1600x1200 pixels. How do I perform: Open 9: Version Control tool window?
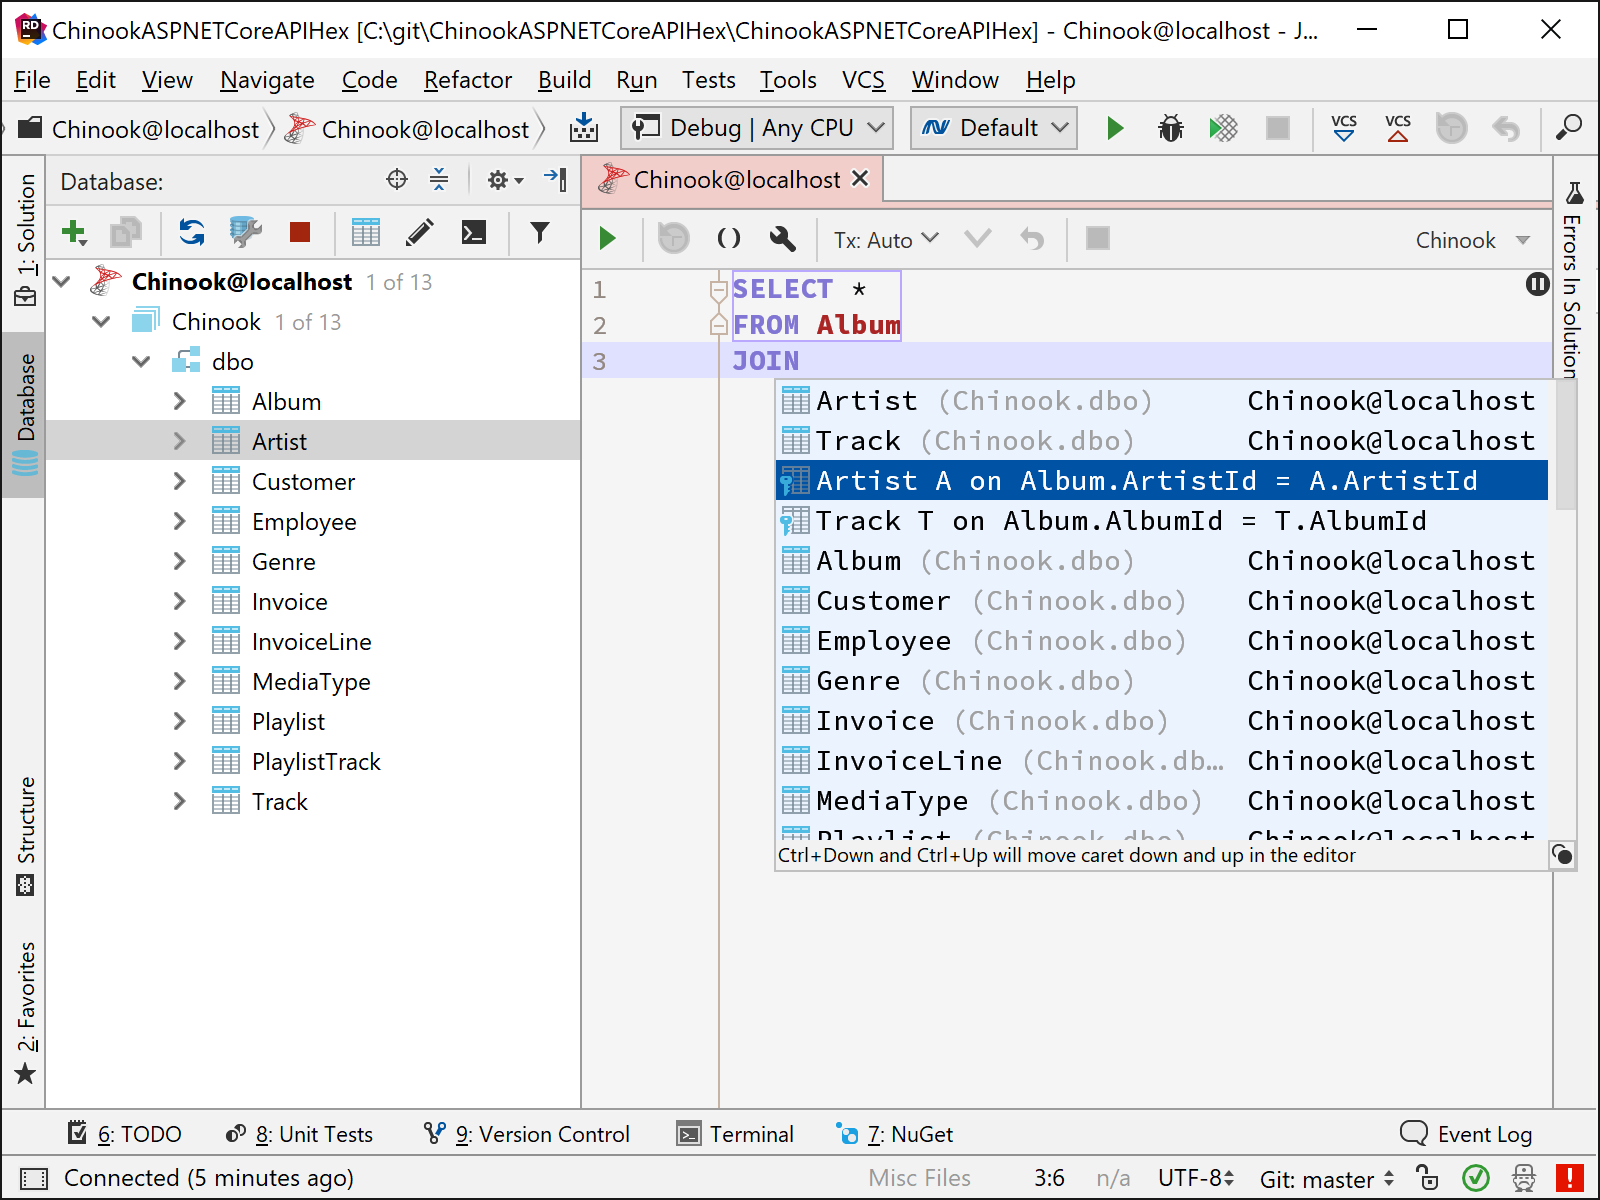click(527, 1134)
